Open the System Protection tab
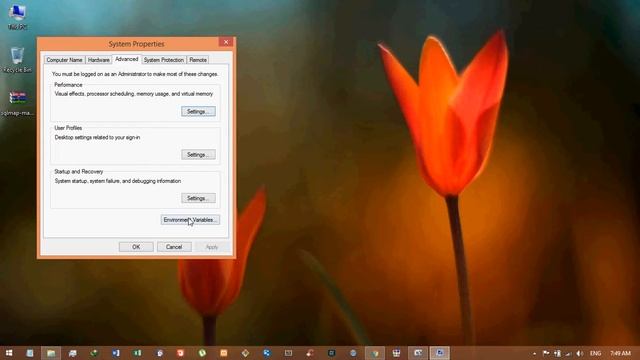The width and height of the screenshot is (640, 360). [164, 60]
